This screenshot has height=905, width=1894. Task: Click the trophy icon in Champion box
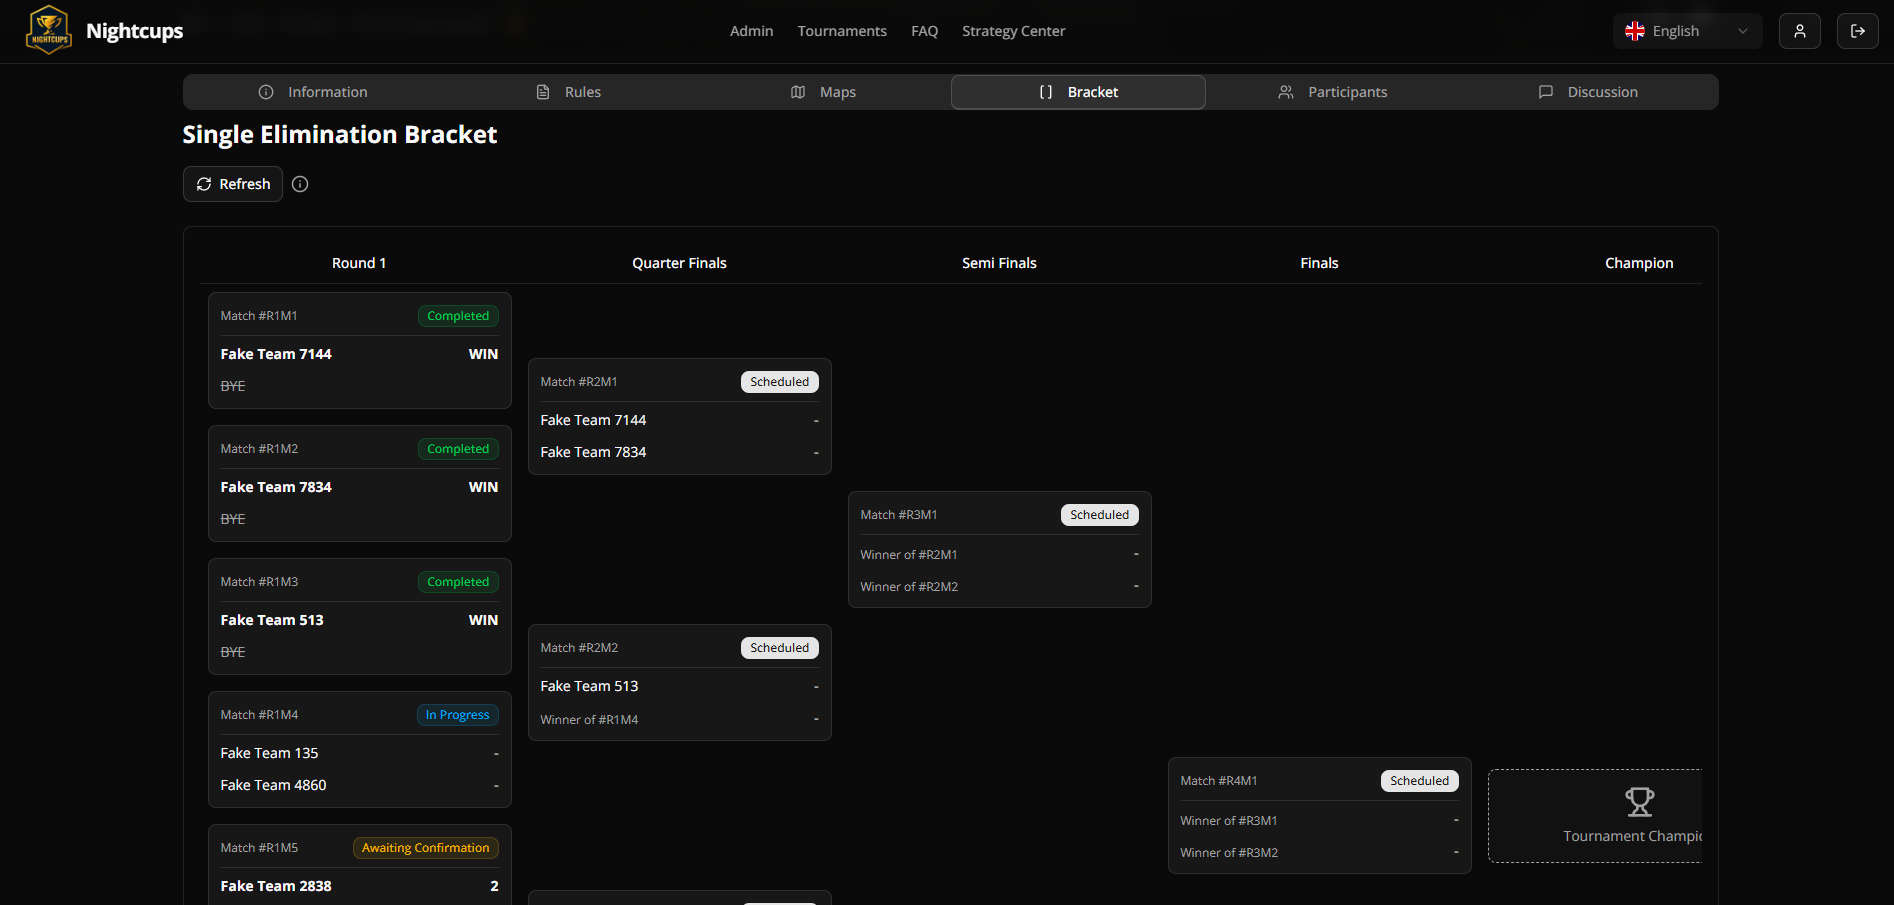pos(1639,802)
